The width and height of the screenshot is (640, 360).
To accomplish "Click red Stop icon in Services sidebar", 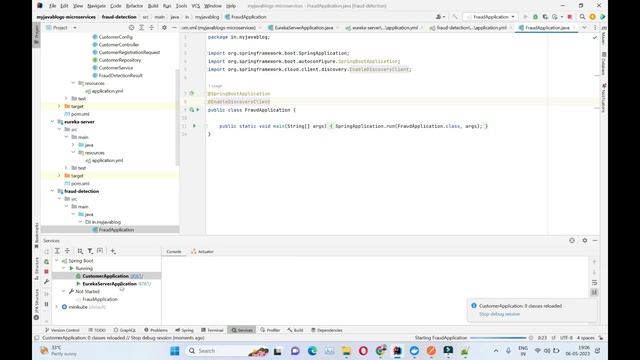I will (x=47, y=271).
